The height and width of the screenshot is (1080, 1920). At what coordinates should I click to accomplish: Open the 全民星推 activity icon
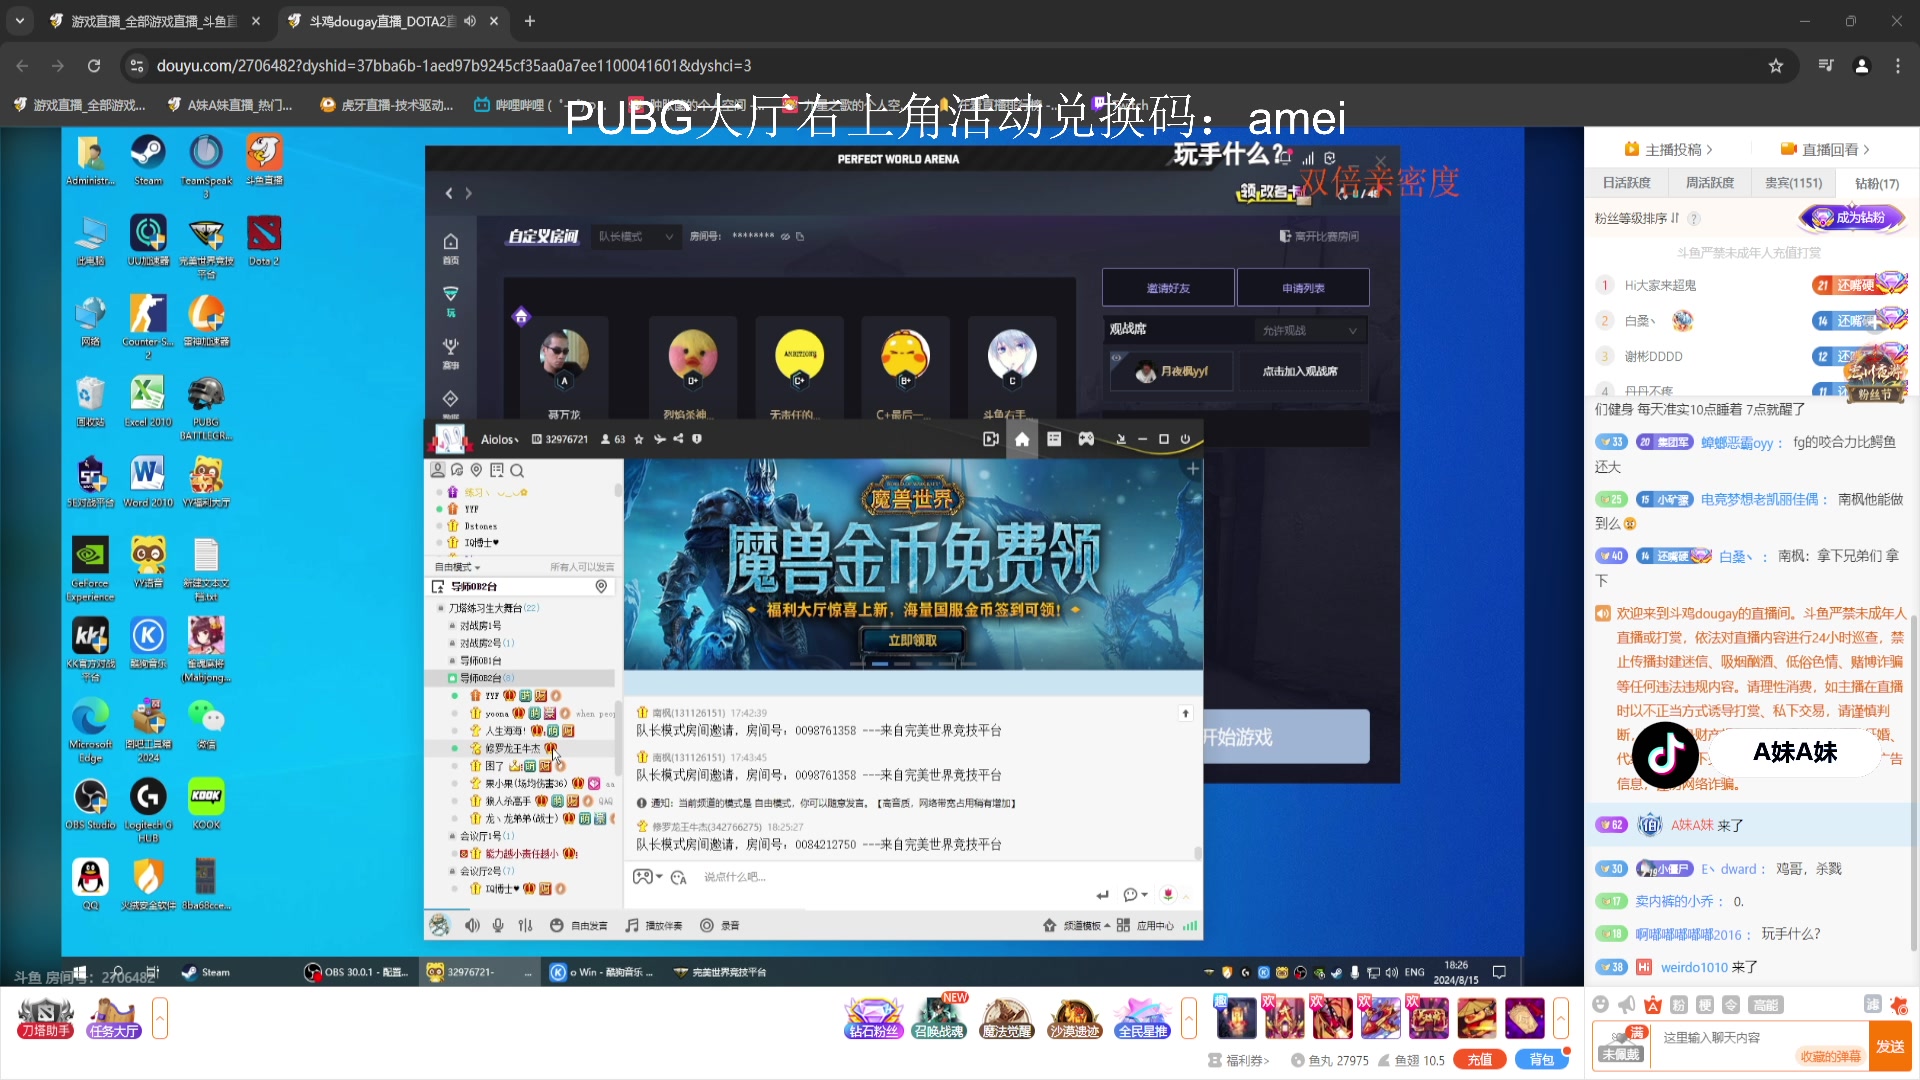1143,1019
